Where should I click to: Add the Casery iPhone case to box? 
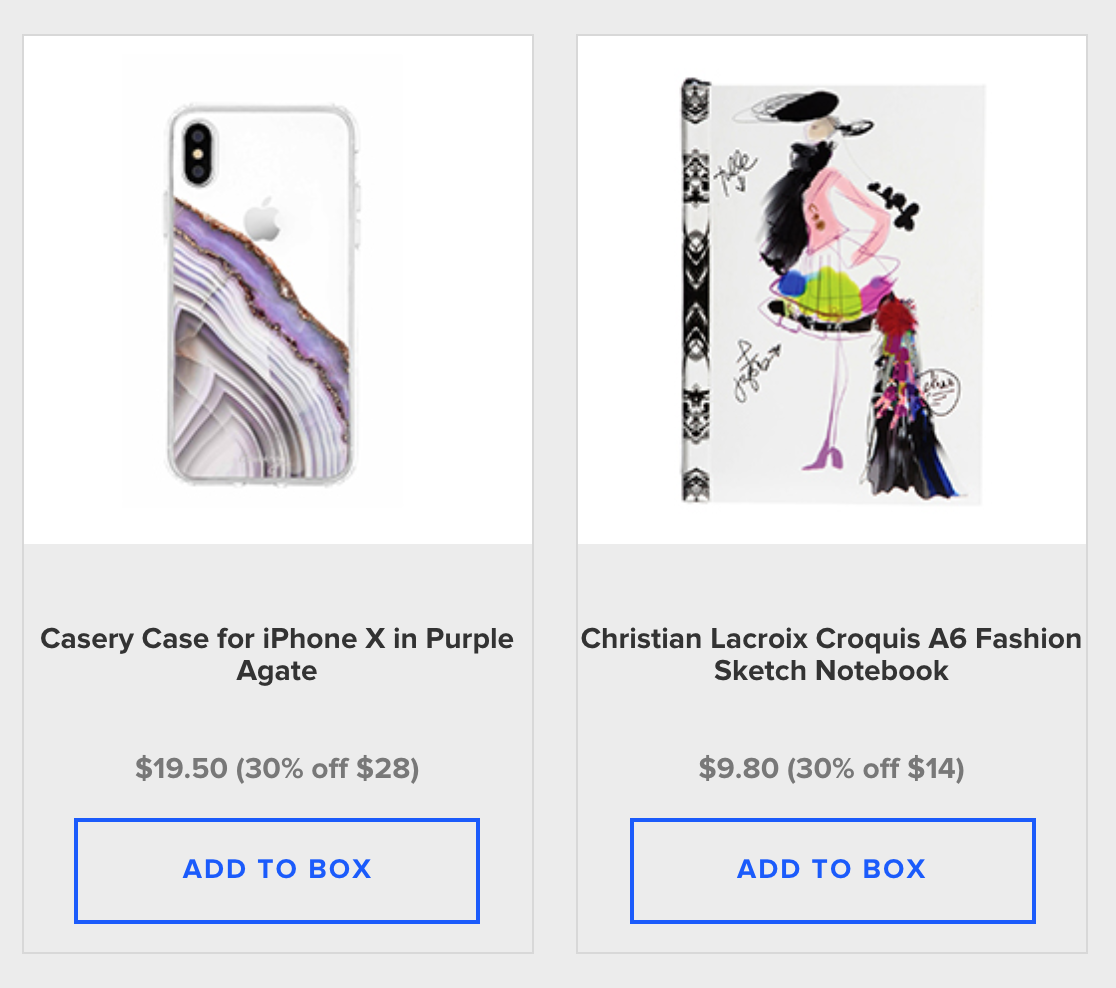coord(277,871)
